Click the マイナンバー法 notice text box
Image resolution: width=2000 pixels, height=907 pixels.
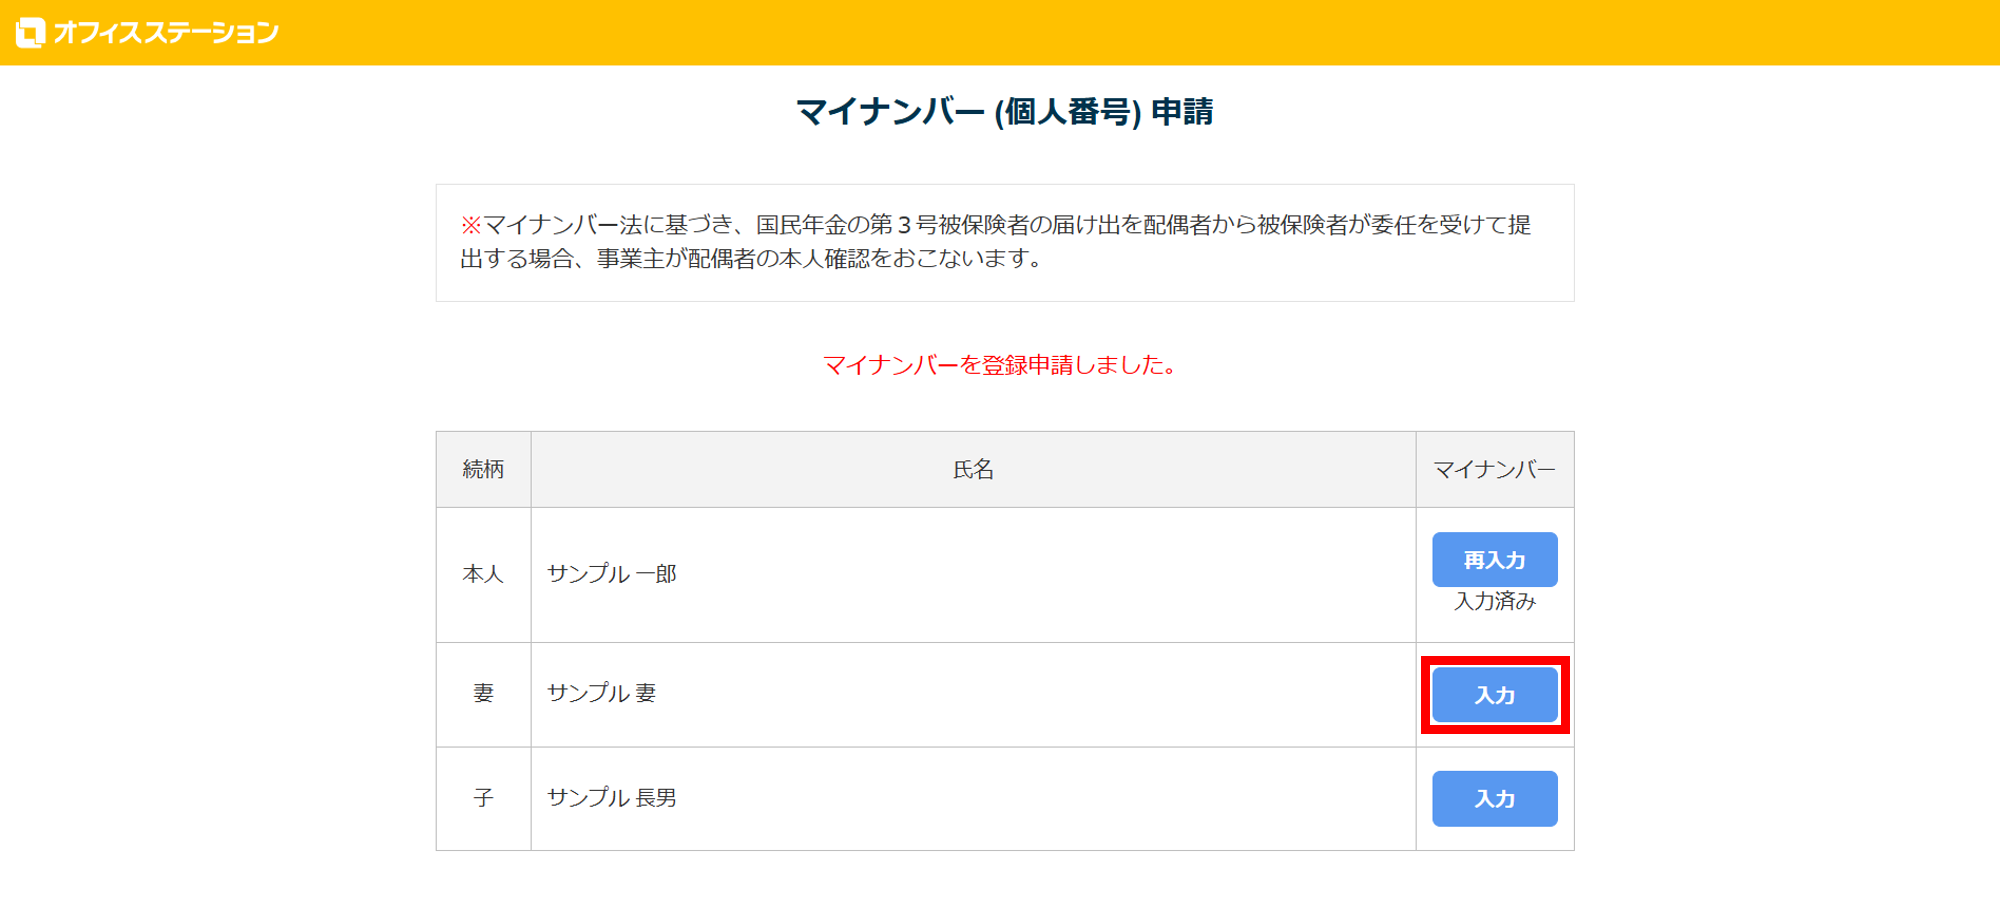coord(1004,242)
